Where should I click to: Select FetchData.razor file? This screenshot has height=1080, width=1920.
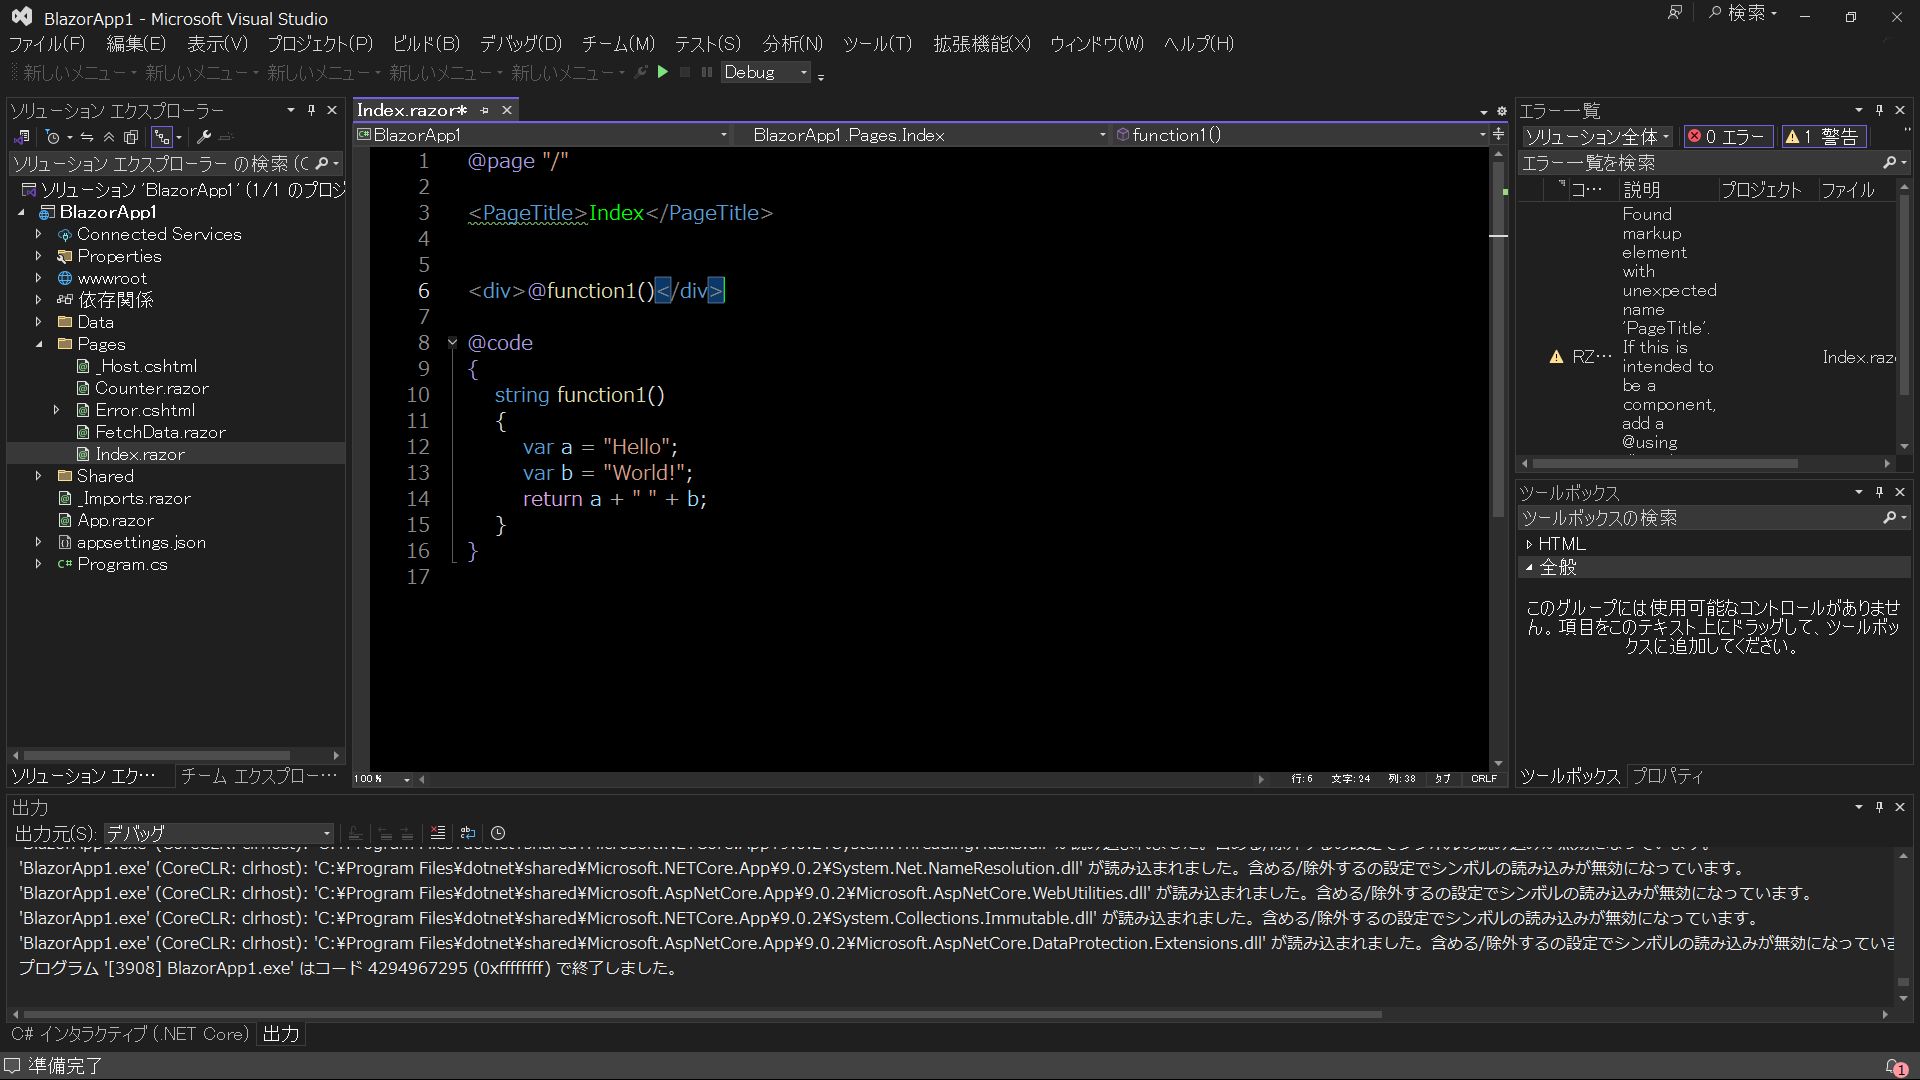pos(160,432)
